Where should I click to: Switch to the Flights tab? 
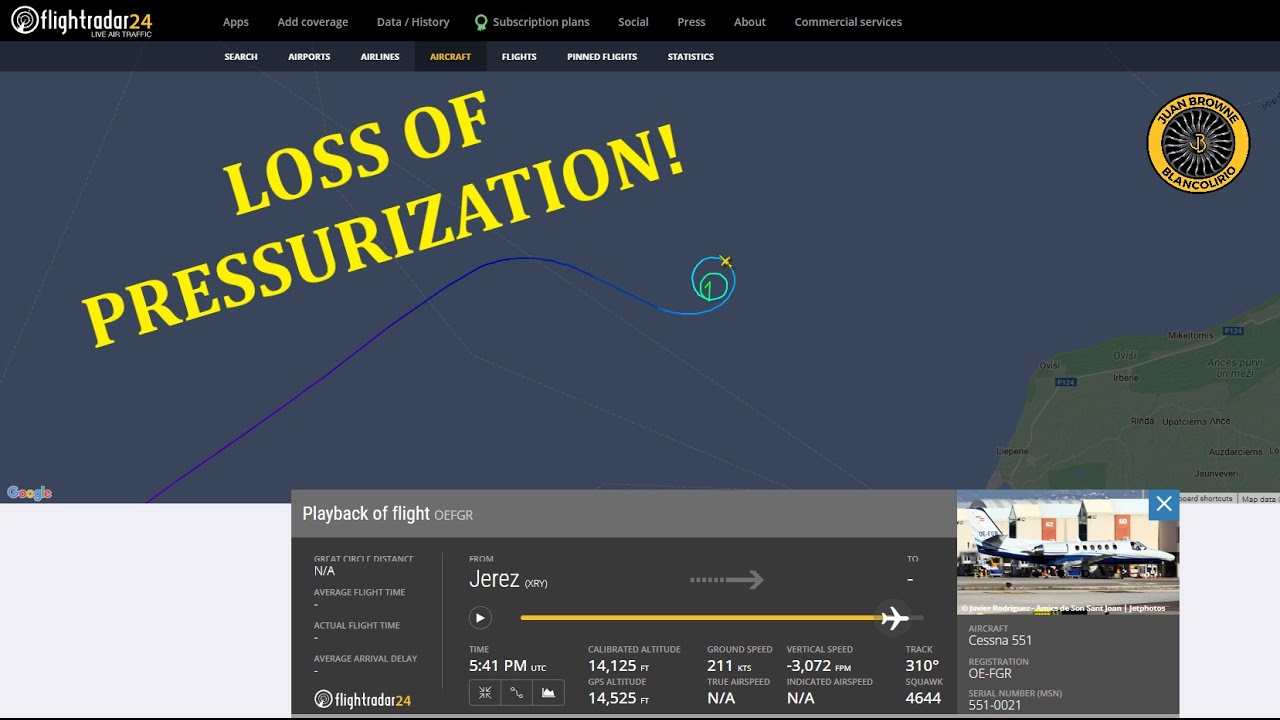click(x=519, y=57)
